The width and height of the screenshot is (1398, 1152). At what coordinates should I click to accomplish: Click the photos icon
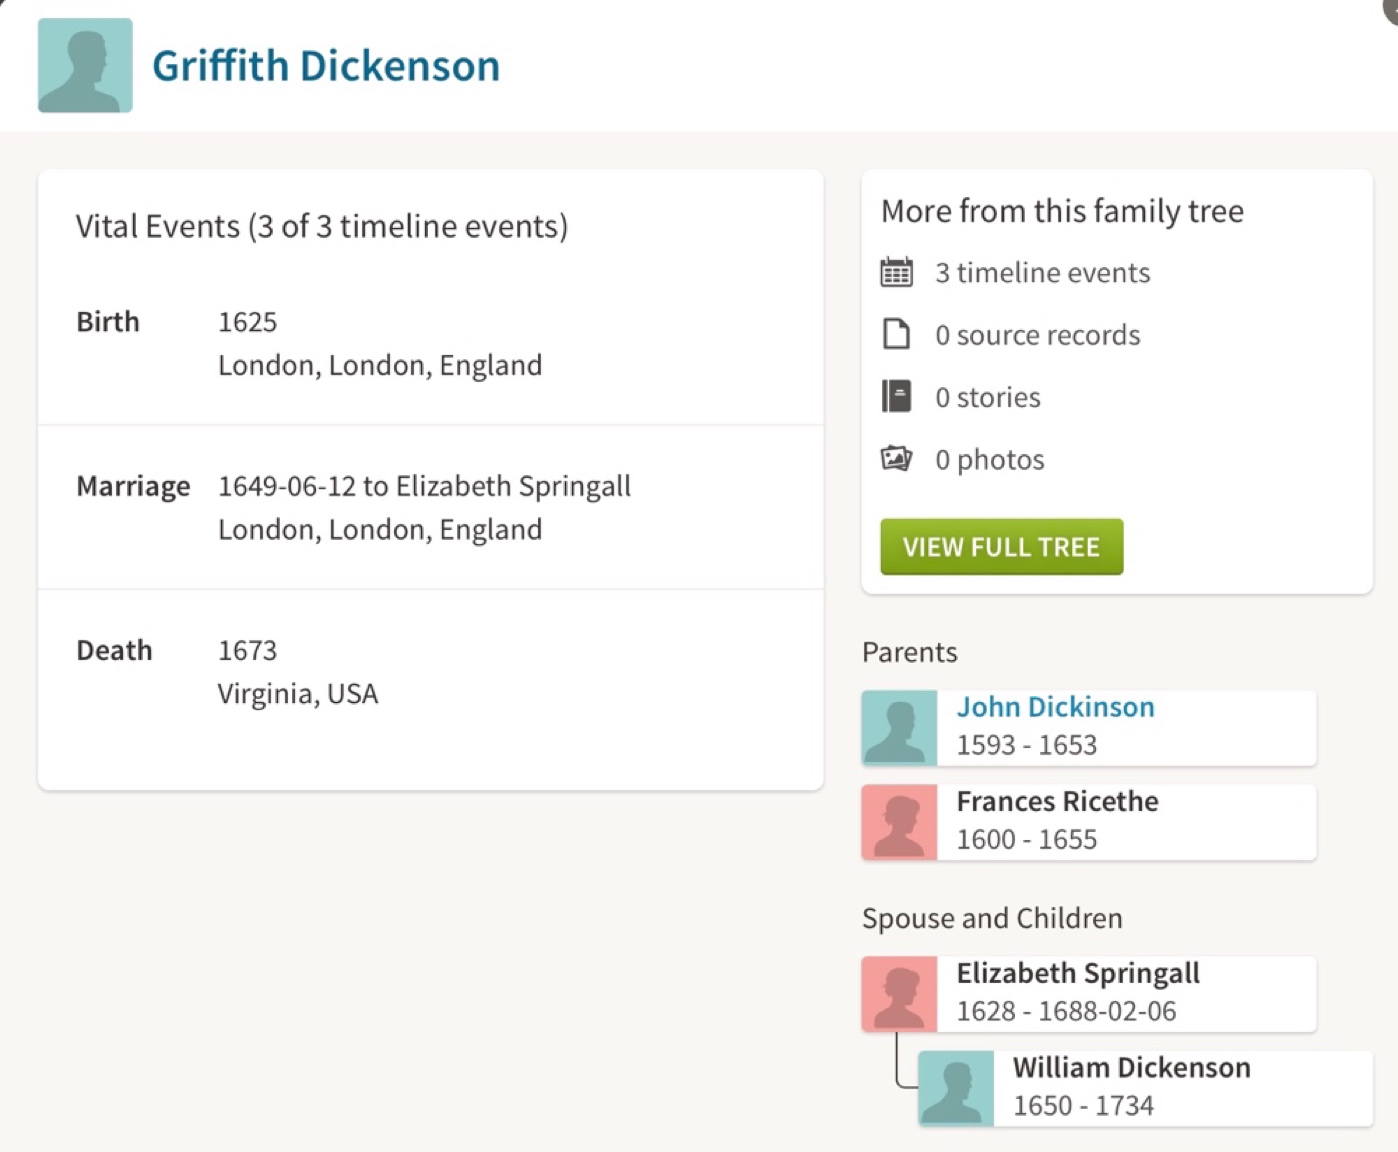click(x=896, y=459)
